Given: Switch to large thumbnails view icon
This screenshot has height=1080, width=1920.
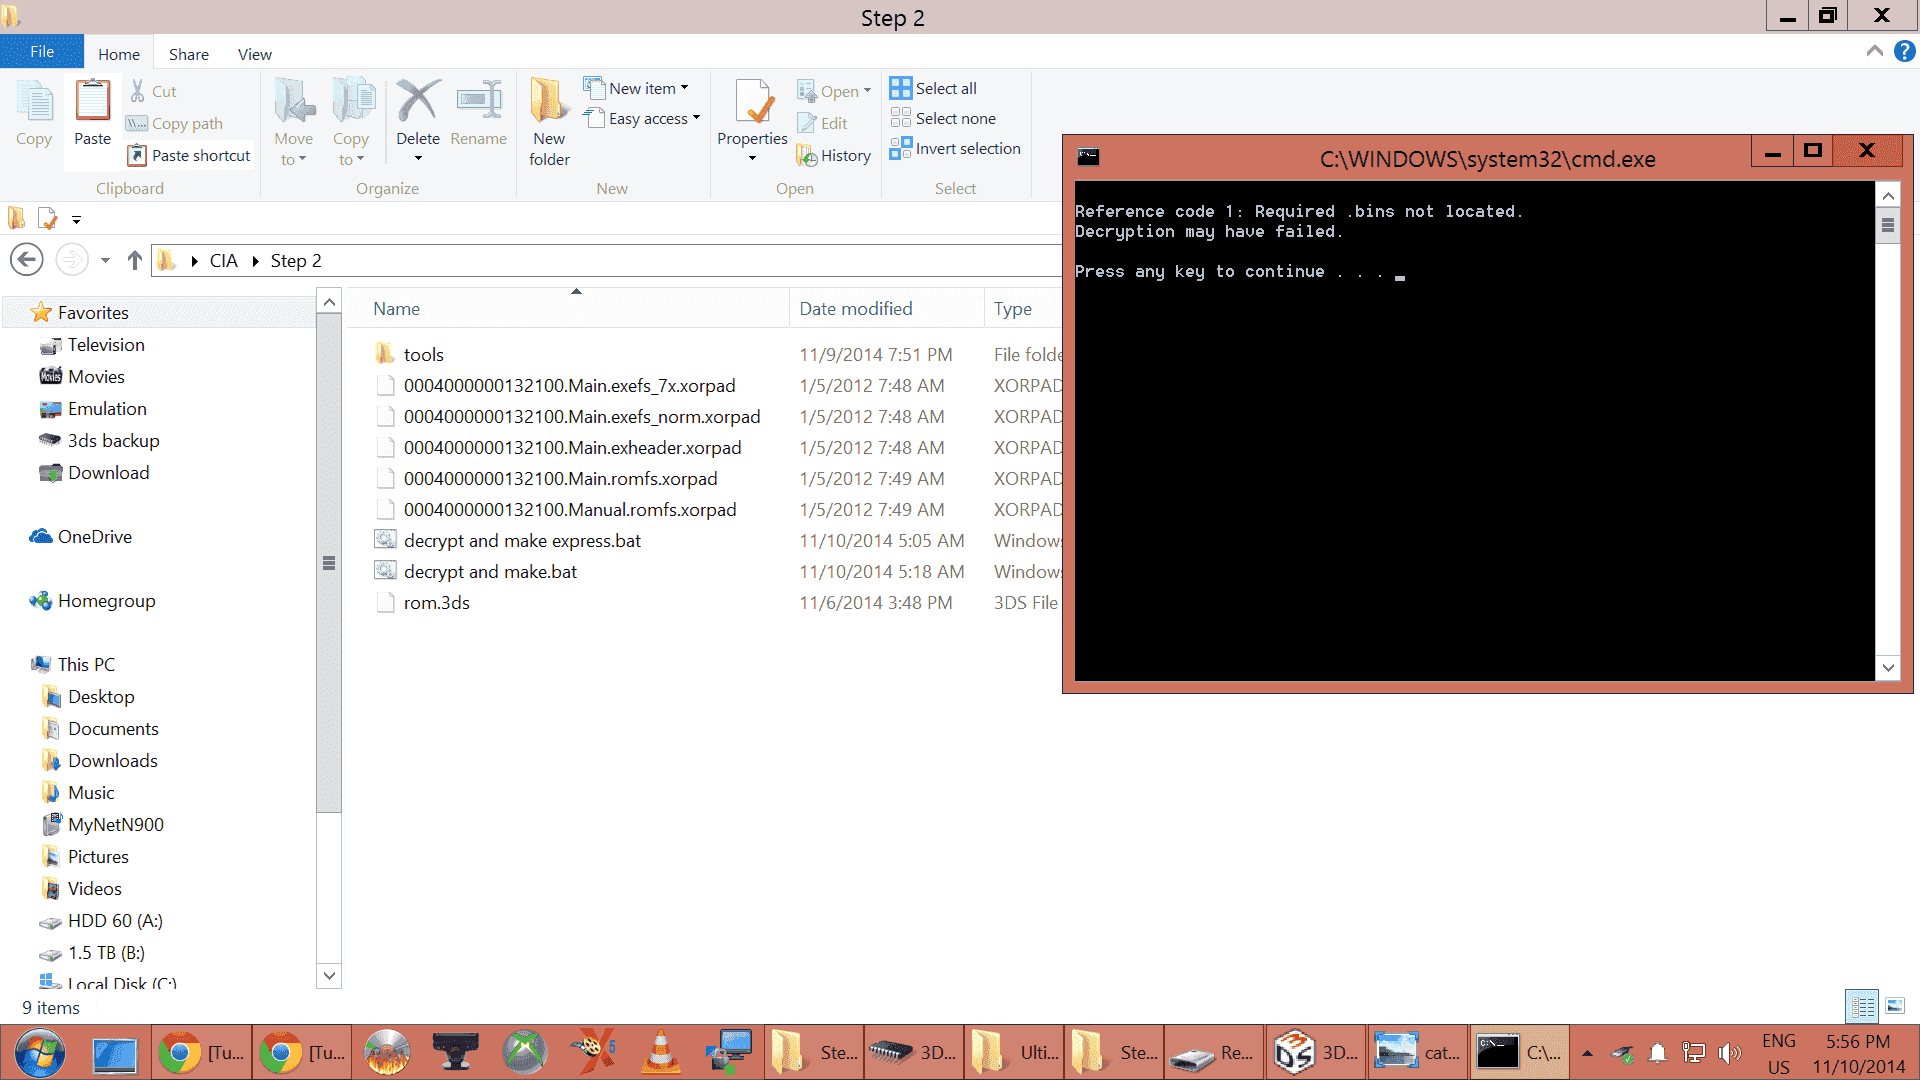Looking at the screenshot, I should 1895,1006.
